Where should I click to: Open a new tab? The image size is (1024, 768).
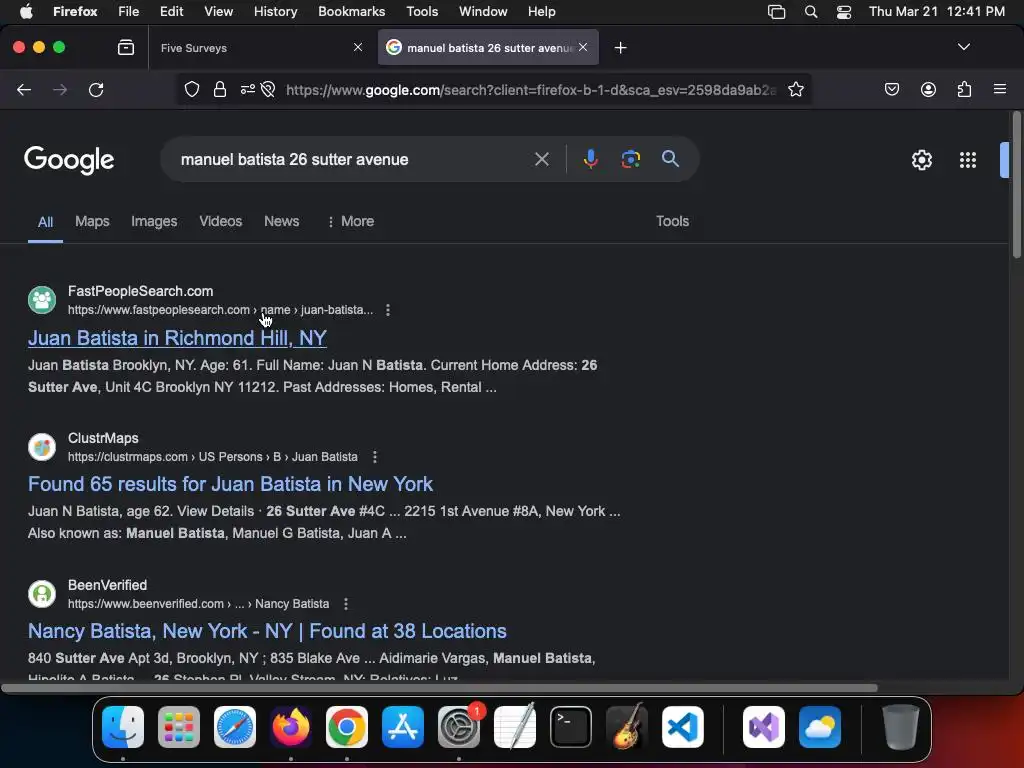(620, 48)
